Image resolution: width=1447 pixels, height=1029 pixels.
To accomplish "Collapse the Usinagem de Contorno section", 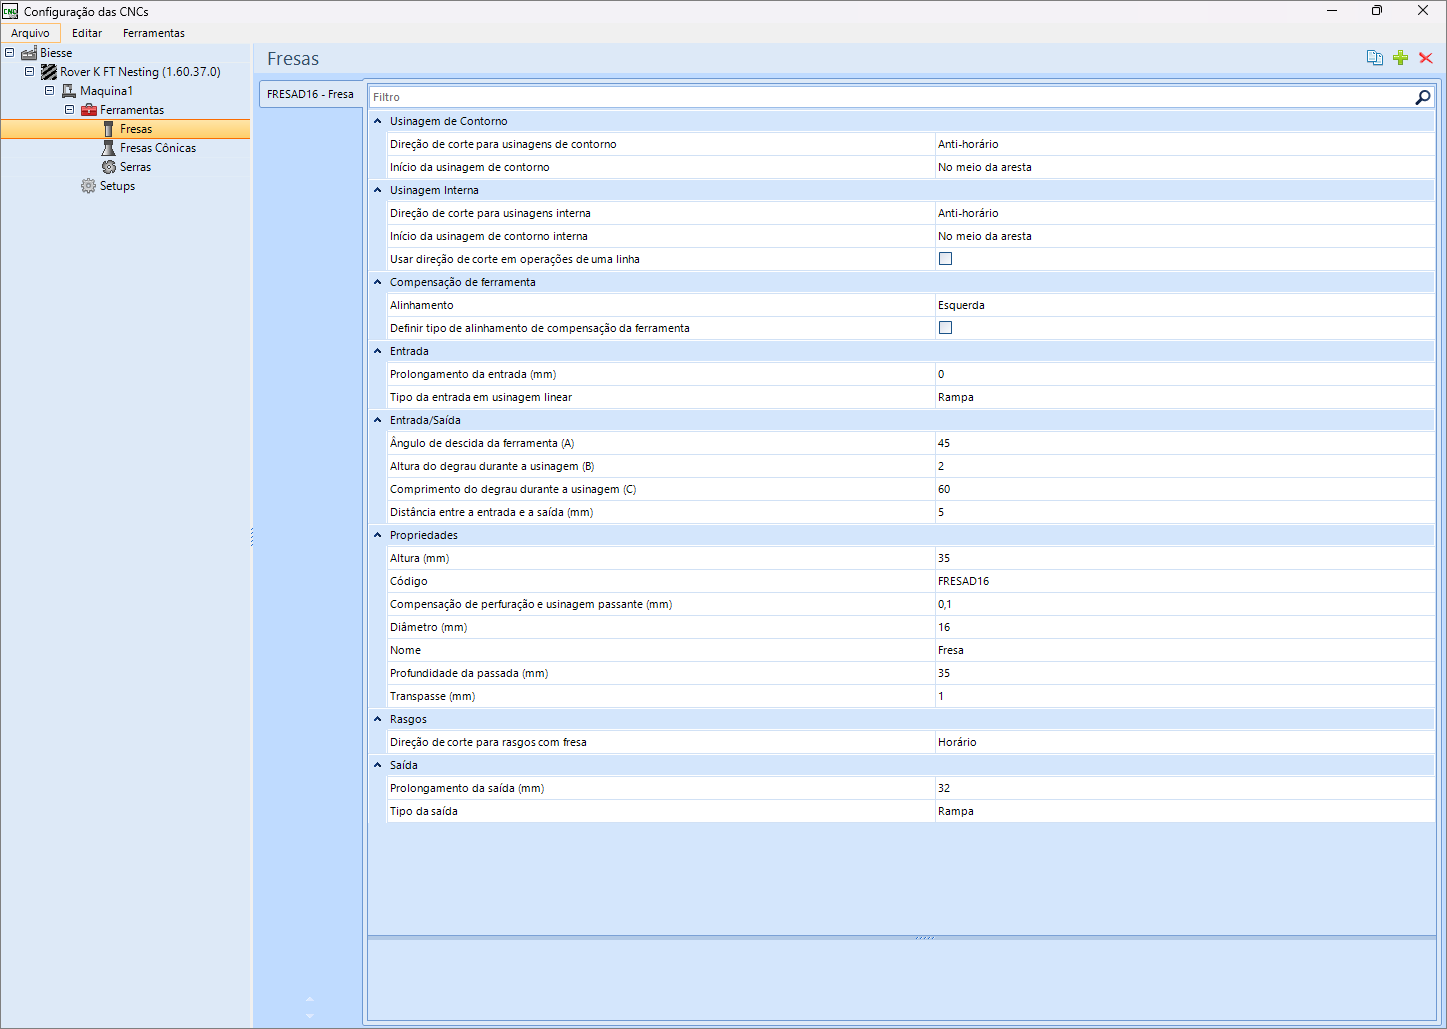I will point(378,121).
